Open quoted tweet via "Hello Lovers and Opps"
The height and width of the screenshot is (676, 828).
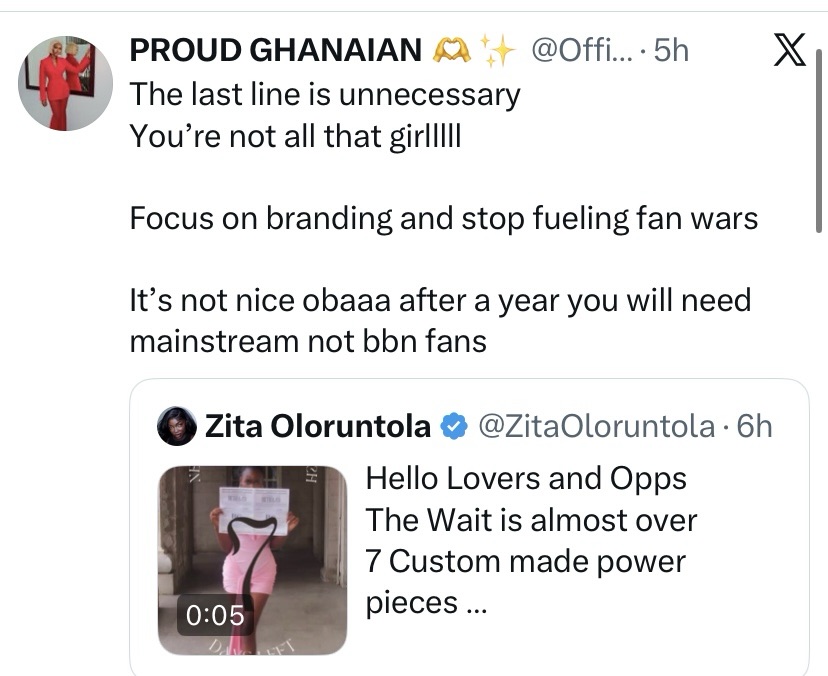[x=526, y=478]
